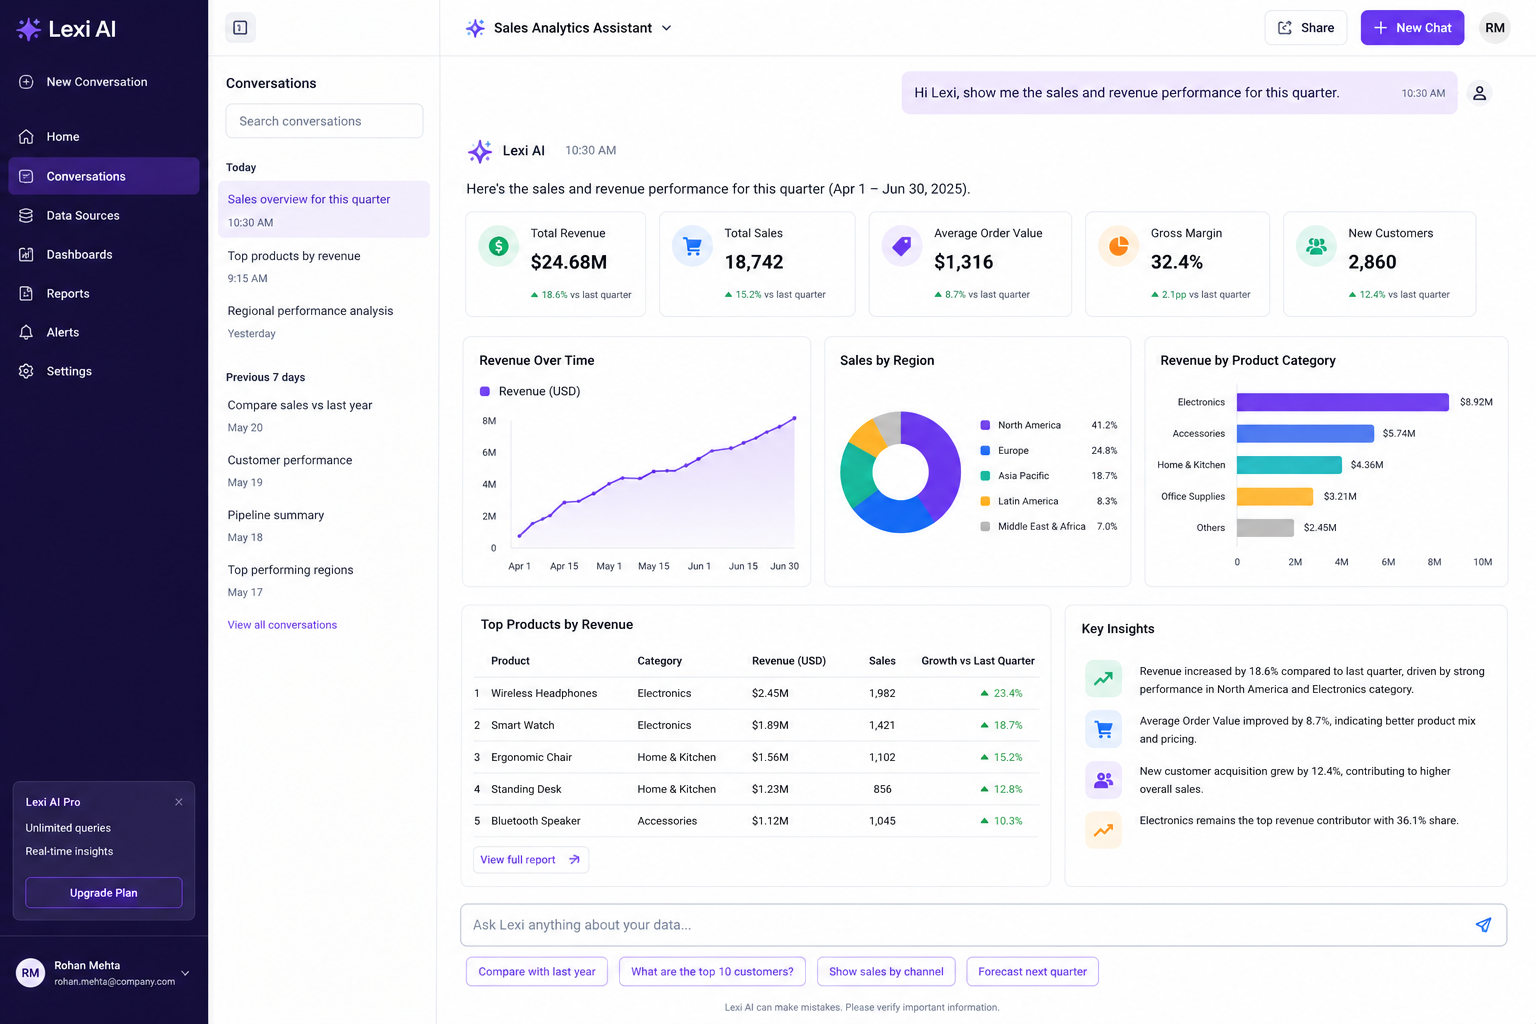Click the Revenue (USD) legend swatch

point(485,391)
